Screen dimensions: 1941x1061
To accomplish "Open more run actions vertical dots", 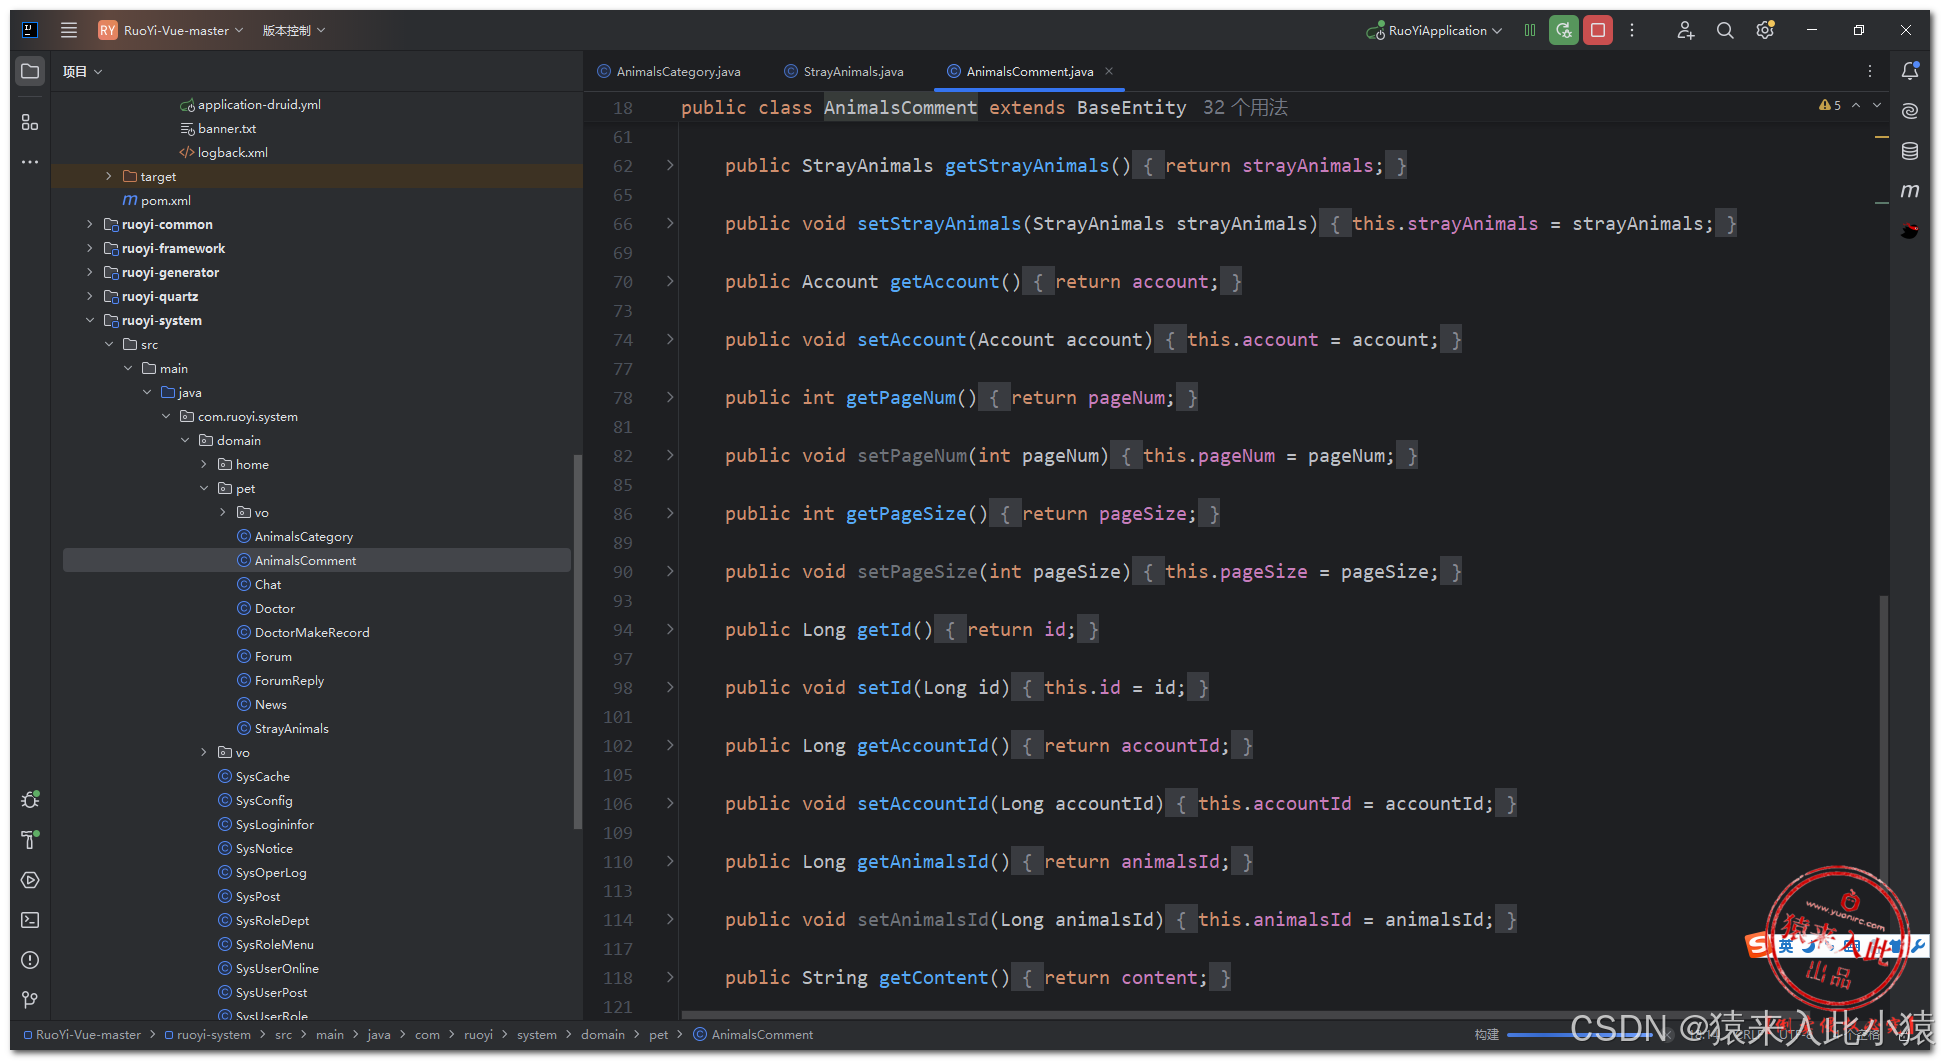I will click(1632, 30).
